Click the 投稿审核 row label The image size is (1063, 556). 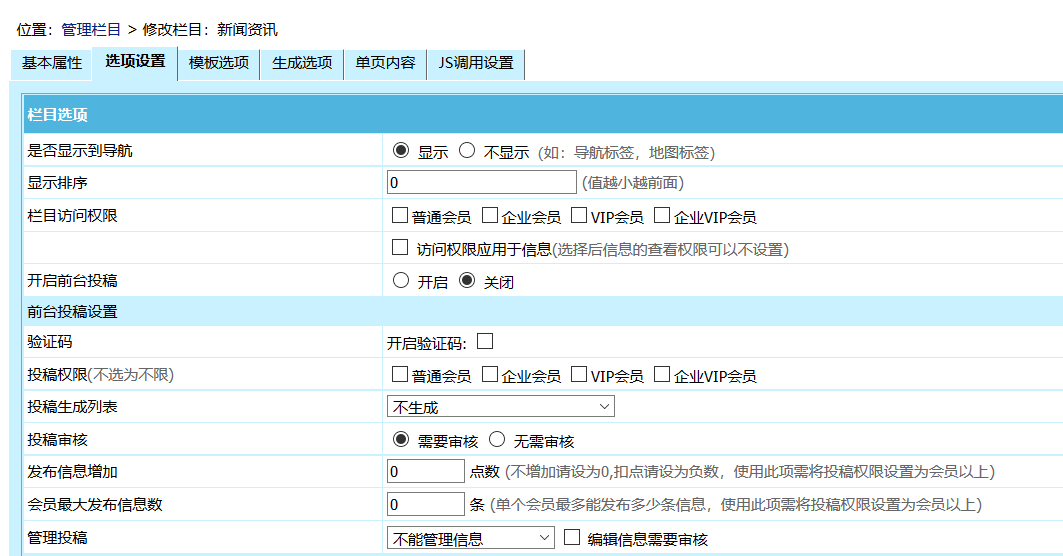tap(58, 439)
